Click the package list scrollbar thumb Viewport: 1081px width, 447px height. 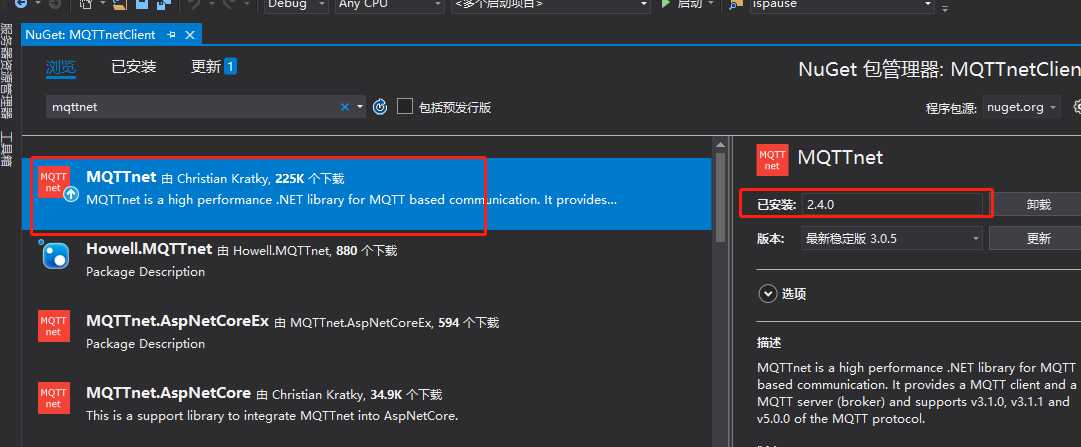tap(720, 197)
